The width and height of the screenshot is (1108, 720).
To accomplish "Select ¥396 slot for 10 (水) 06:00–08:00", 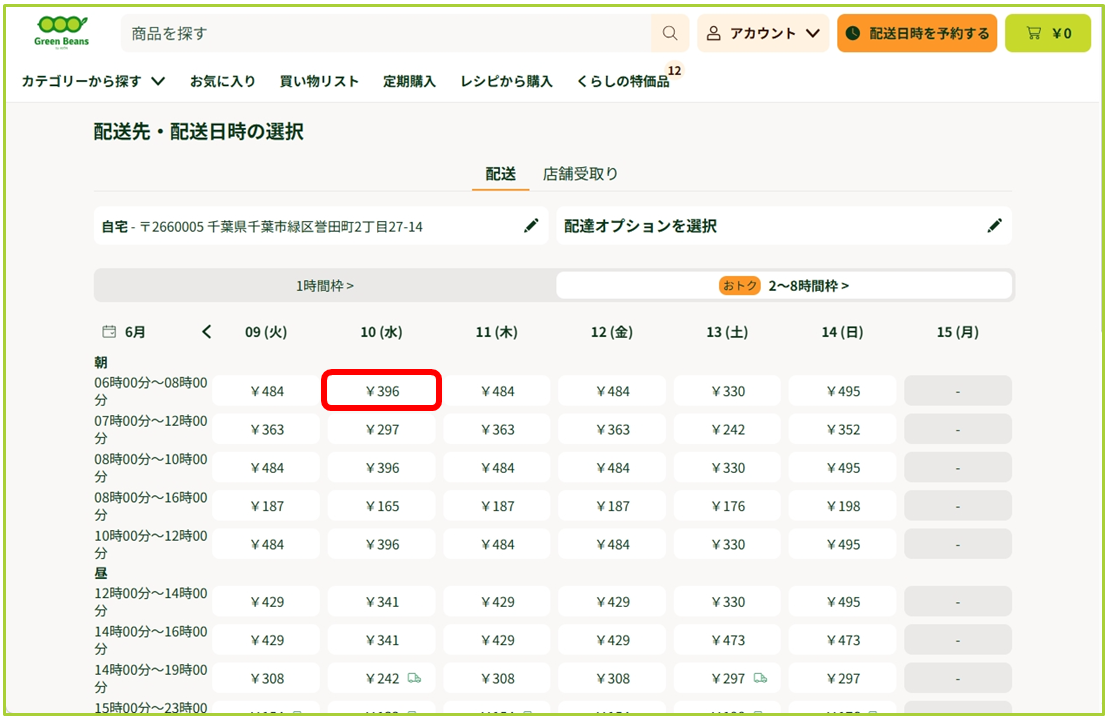I will [382, 391].
